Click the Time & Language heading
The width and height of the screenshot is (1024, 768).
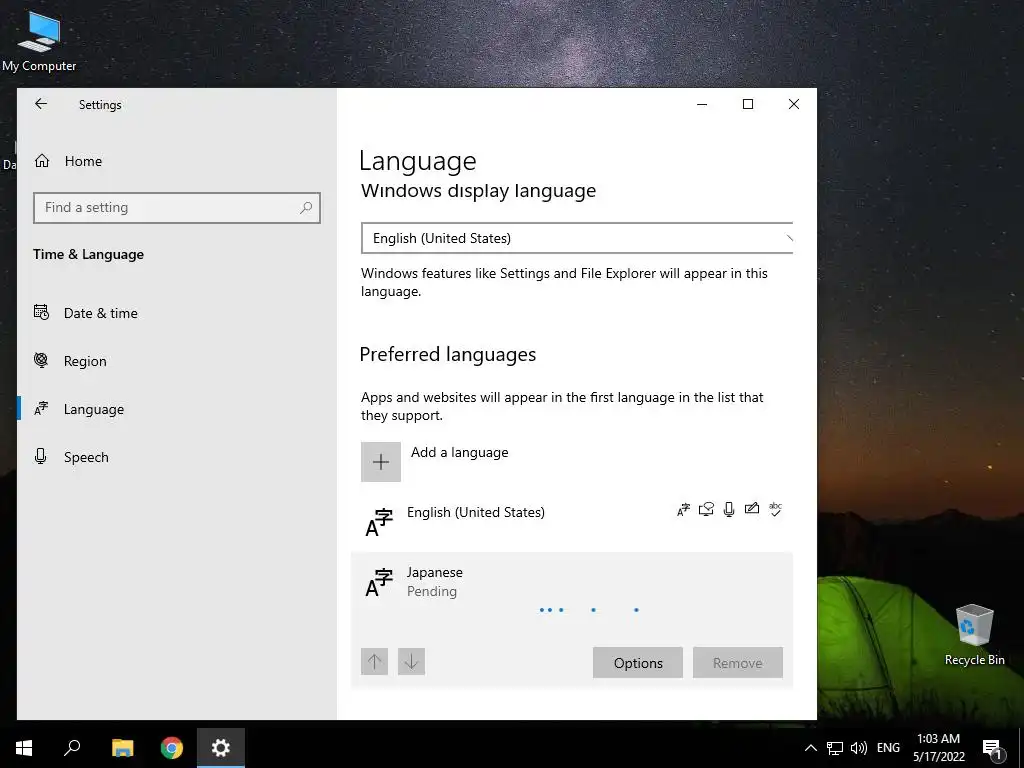[88, 255]
